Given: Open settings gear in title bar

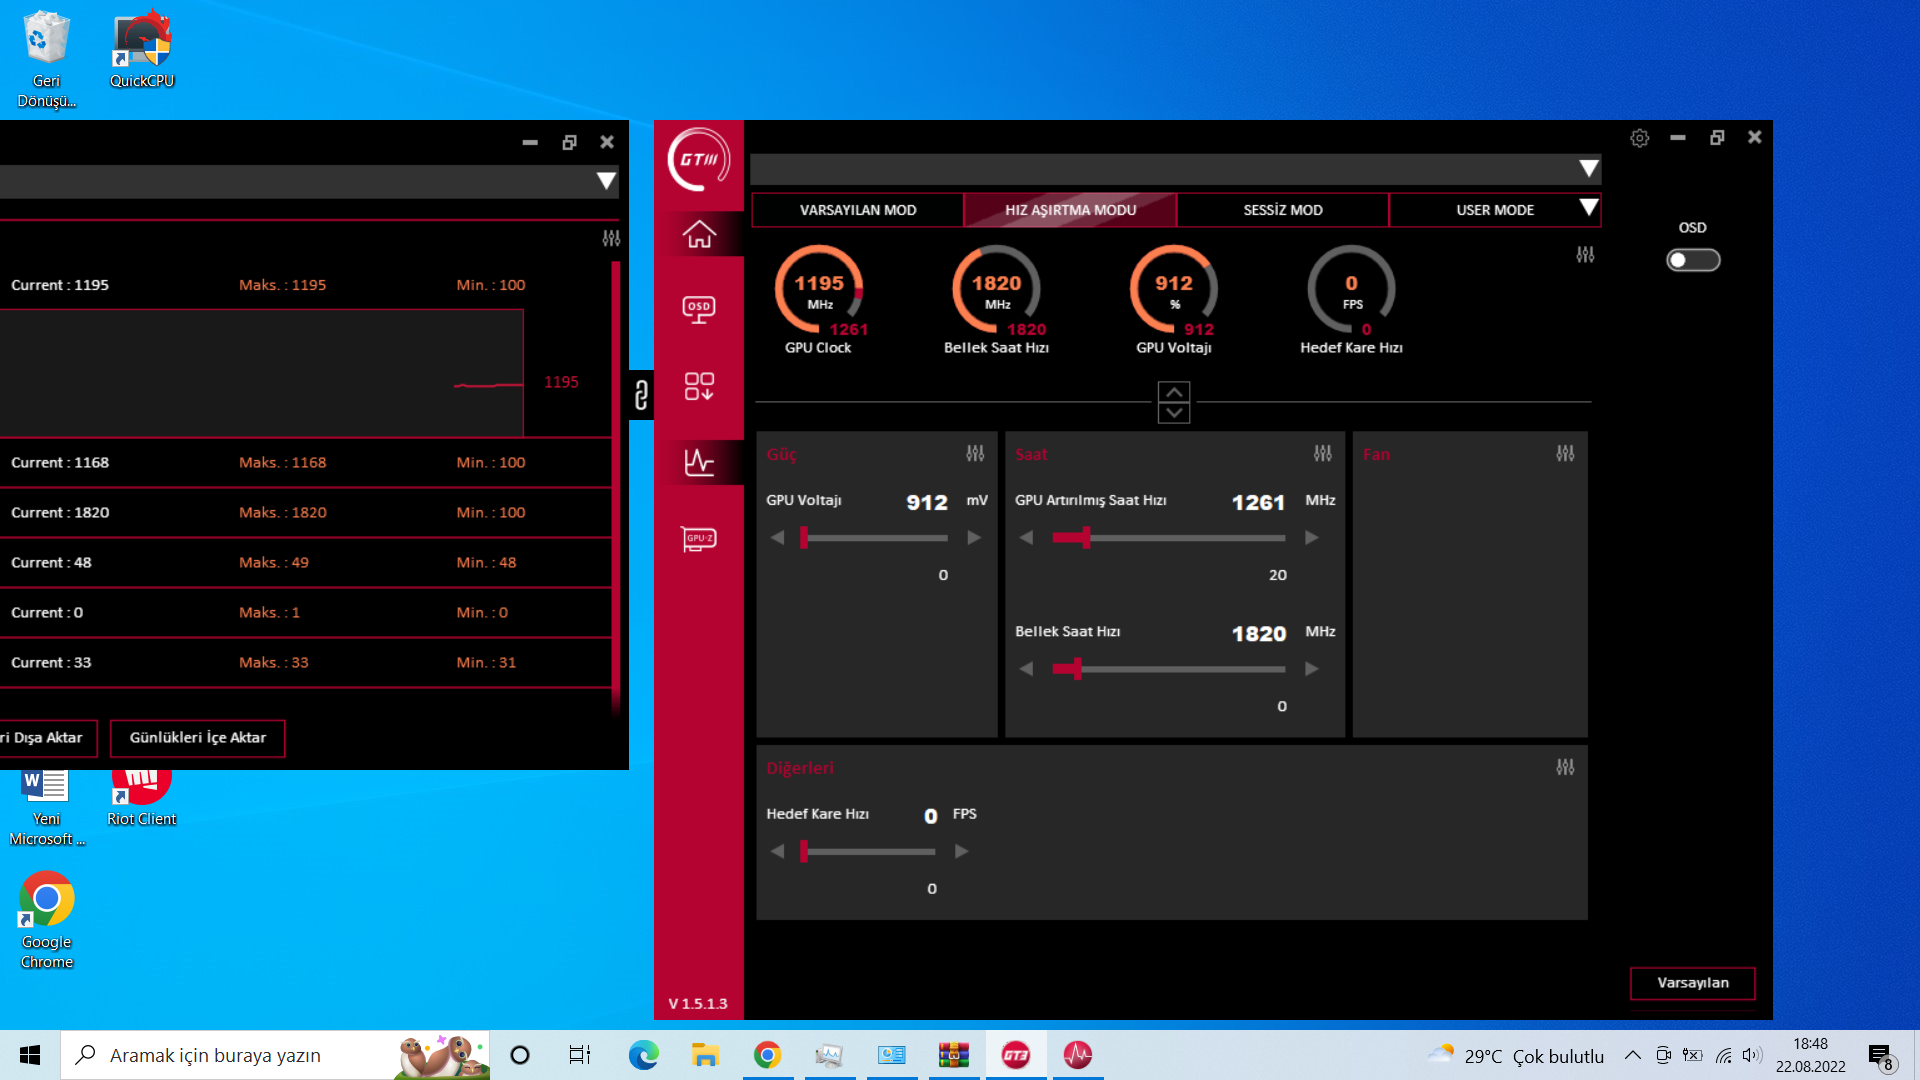Looking at the screenshot, I should pos(1639,139).
